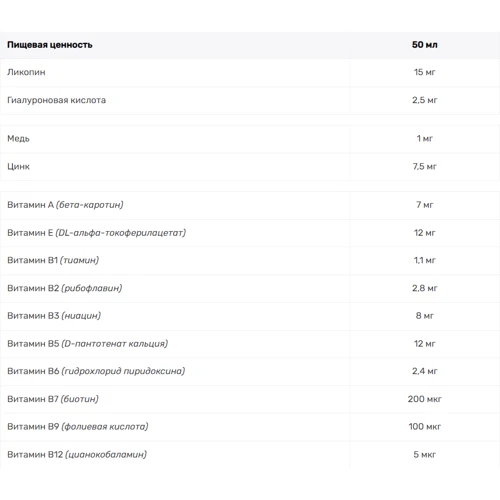Select 'Витамин A (бета-каротин)' row
This screenshot has width=500, height=500.
coord(250,205)
